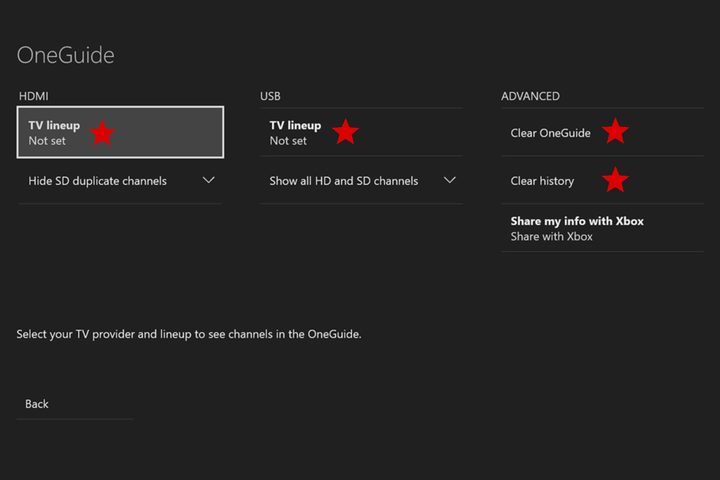Click the Share with Xbox status text
This screenshot has height=480, width=720.
coord(551,237)
